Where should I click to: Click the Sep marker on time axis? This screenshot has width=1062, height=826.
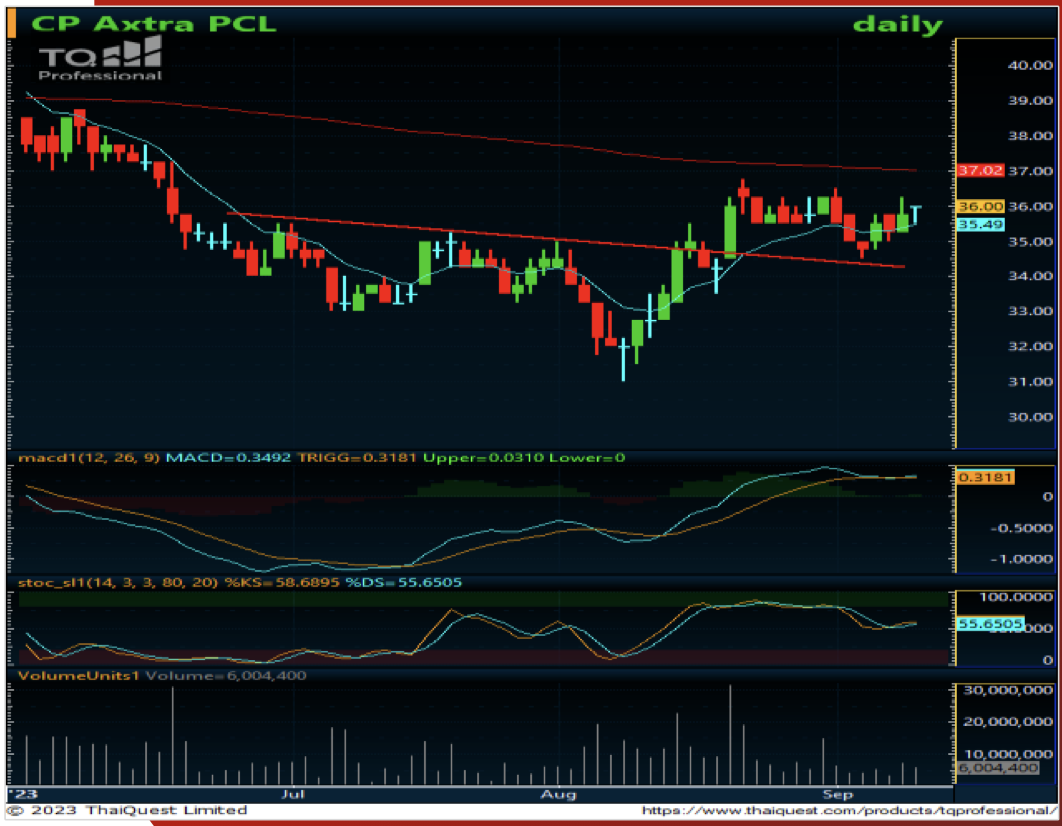tap(838, 794)
